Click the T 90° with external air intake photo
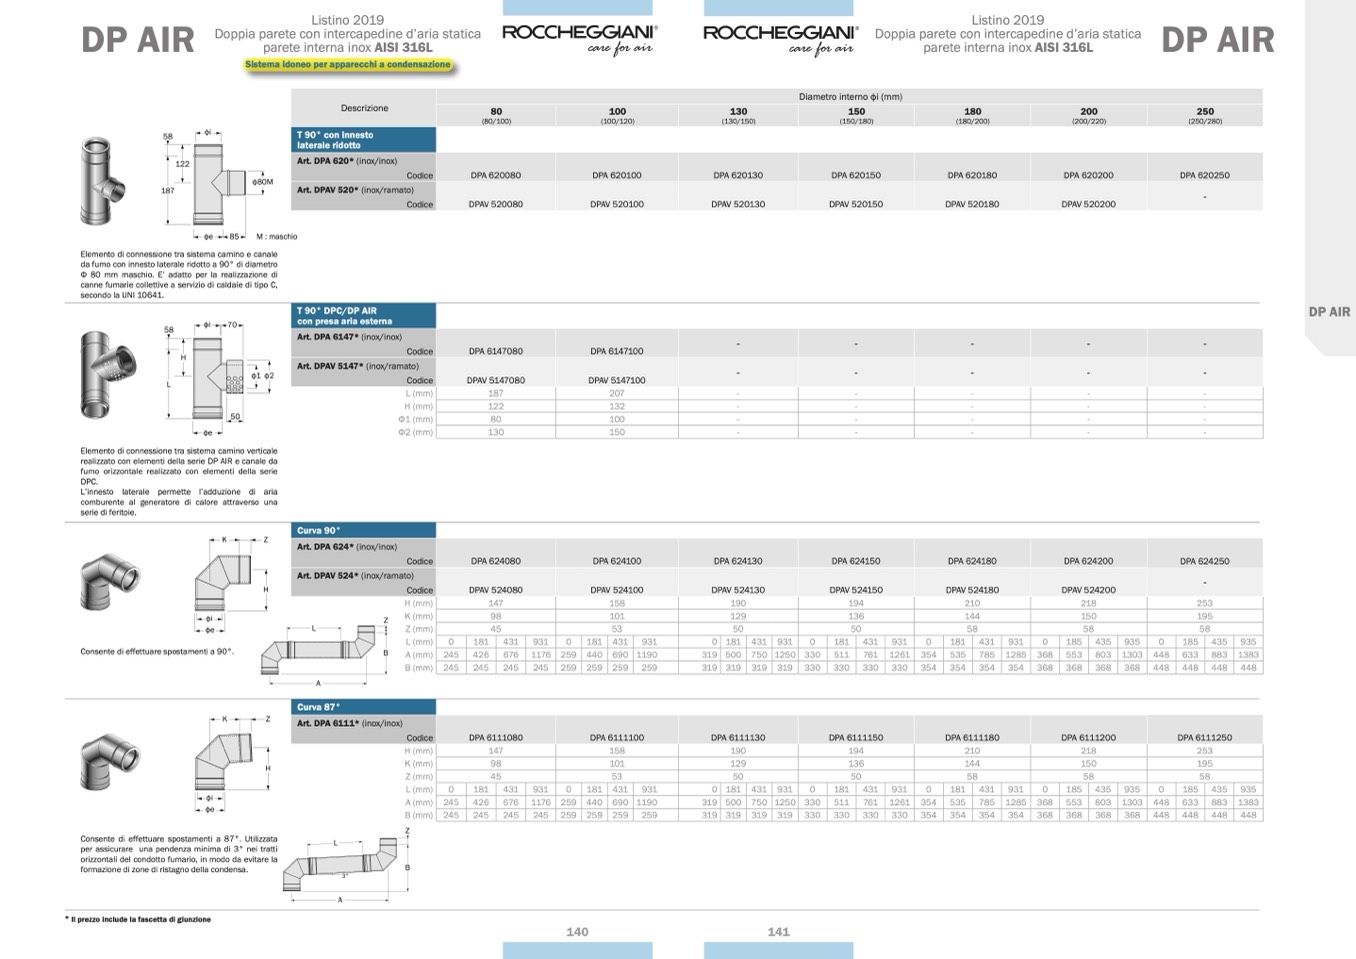The height and width of the screenshot is (959, 1356). [104, 375]
